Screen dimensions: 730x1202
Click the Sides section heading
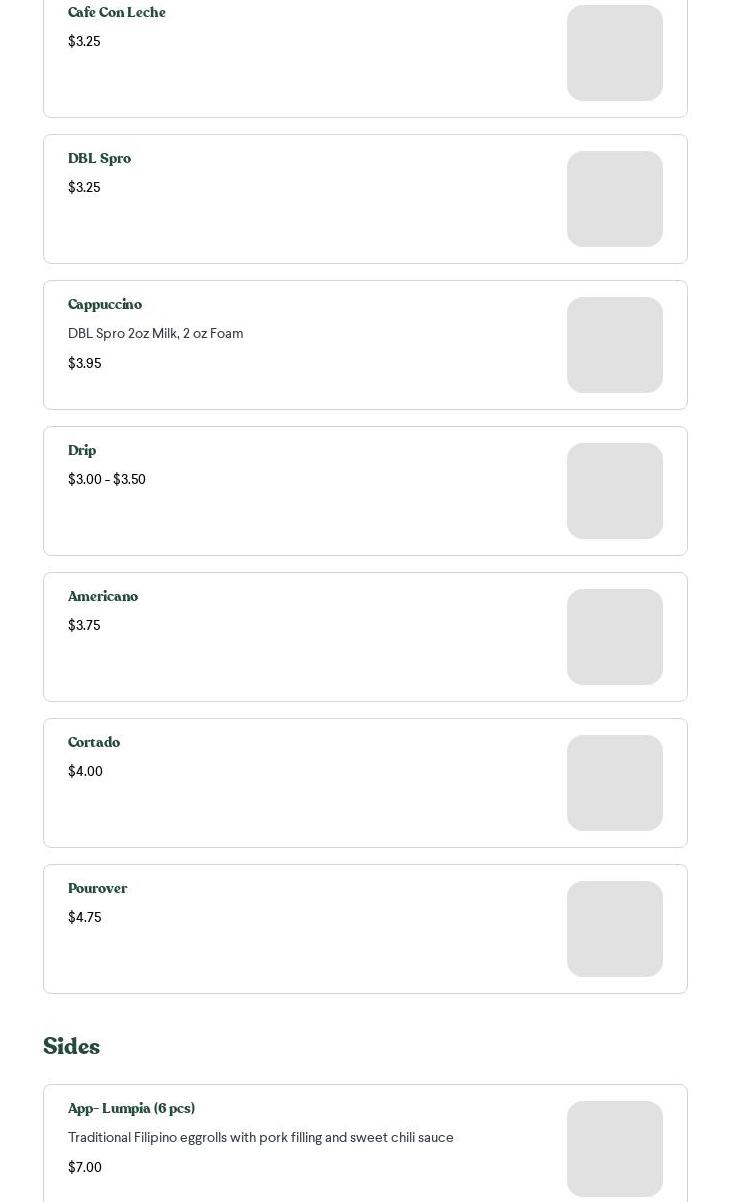[x=71, y=1047]
